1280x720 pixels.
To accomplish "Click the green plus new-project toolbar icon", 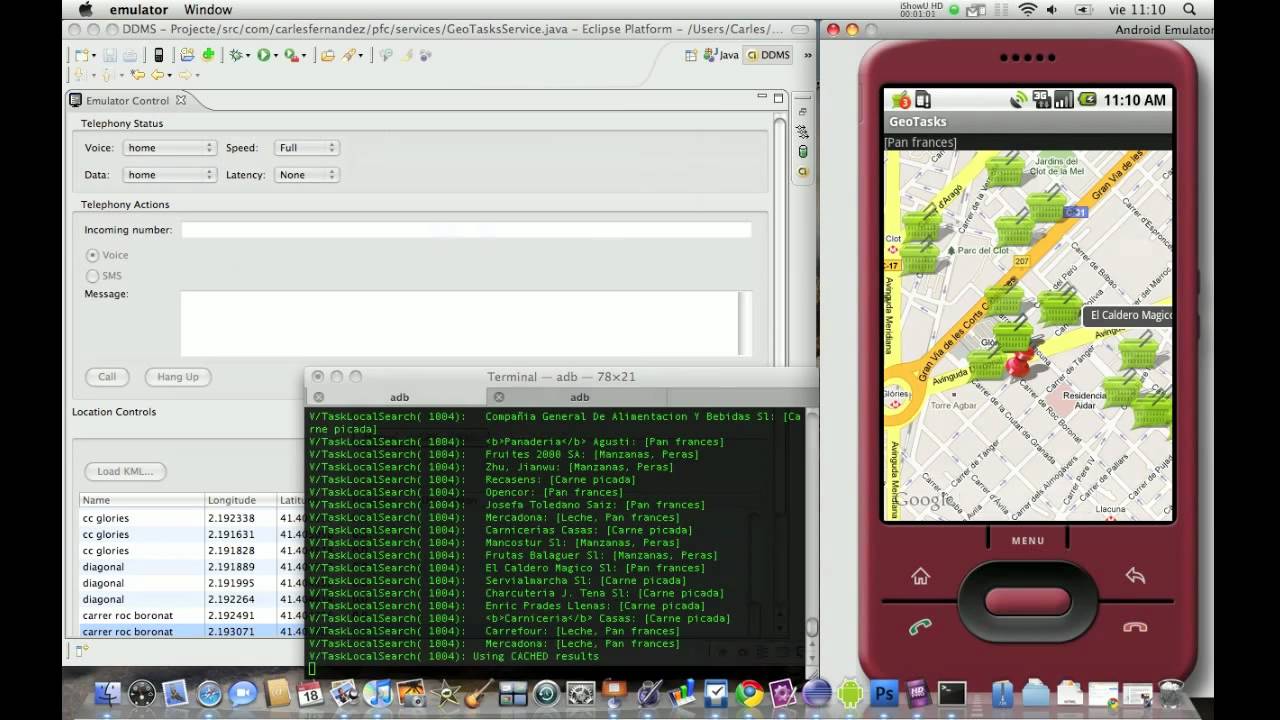I will pos(208,55).
